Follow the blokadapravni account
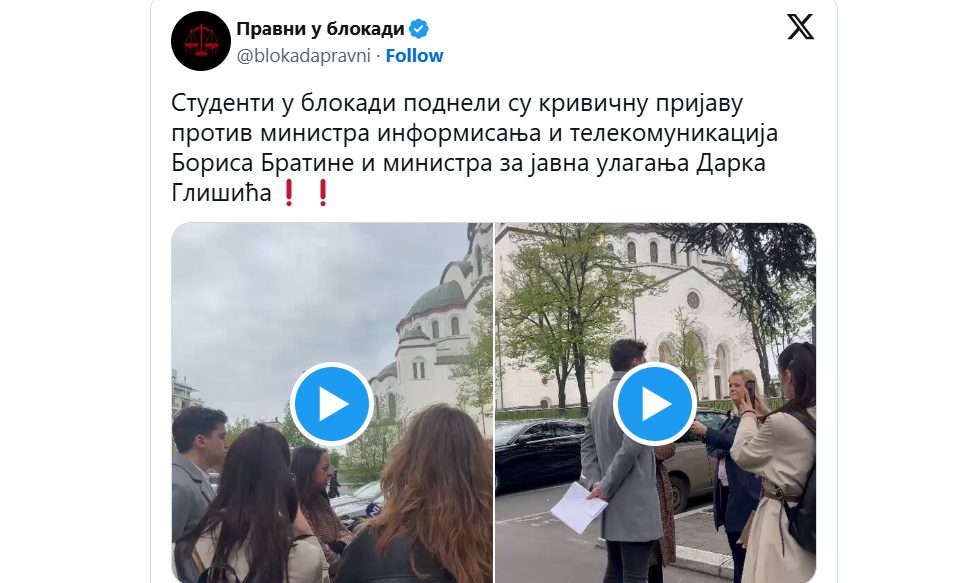Screen dimensions: 959x583 [414, 56]
